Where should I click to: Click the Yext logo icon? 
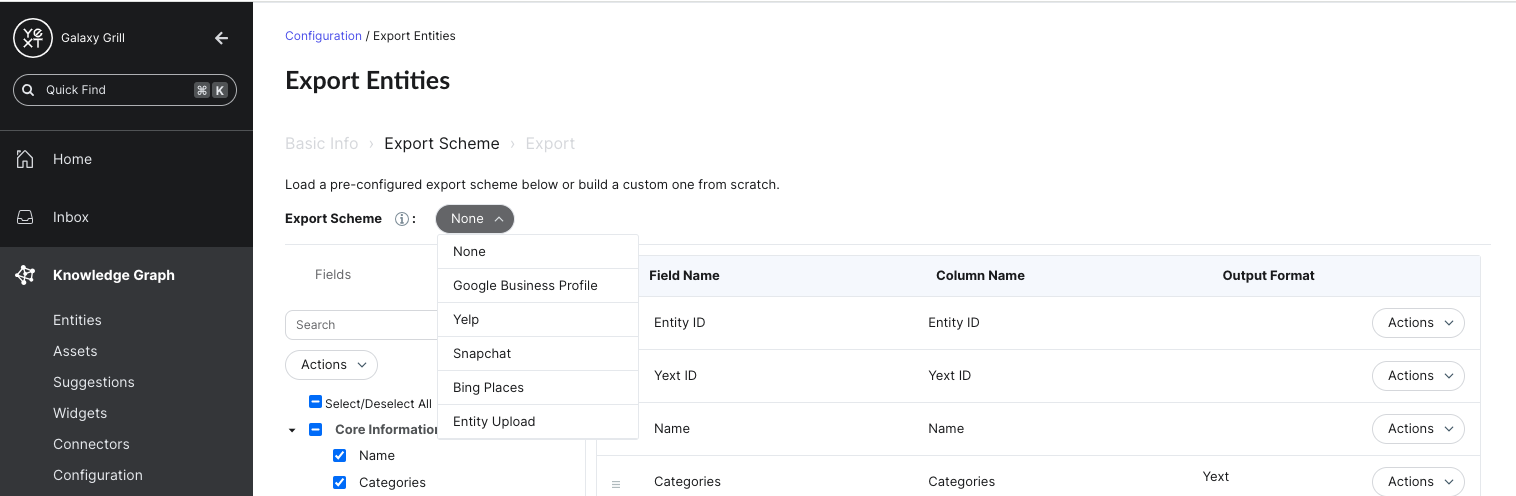coord(33,38)
